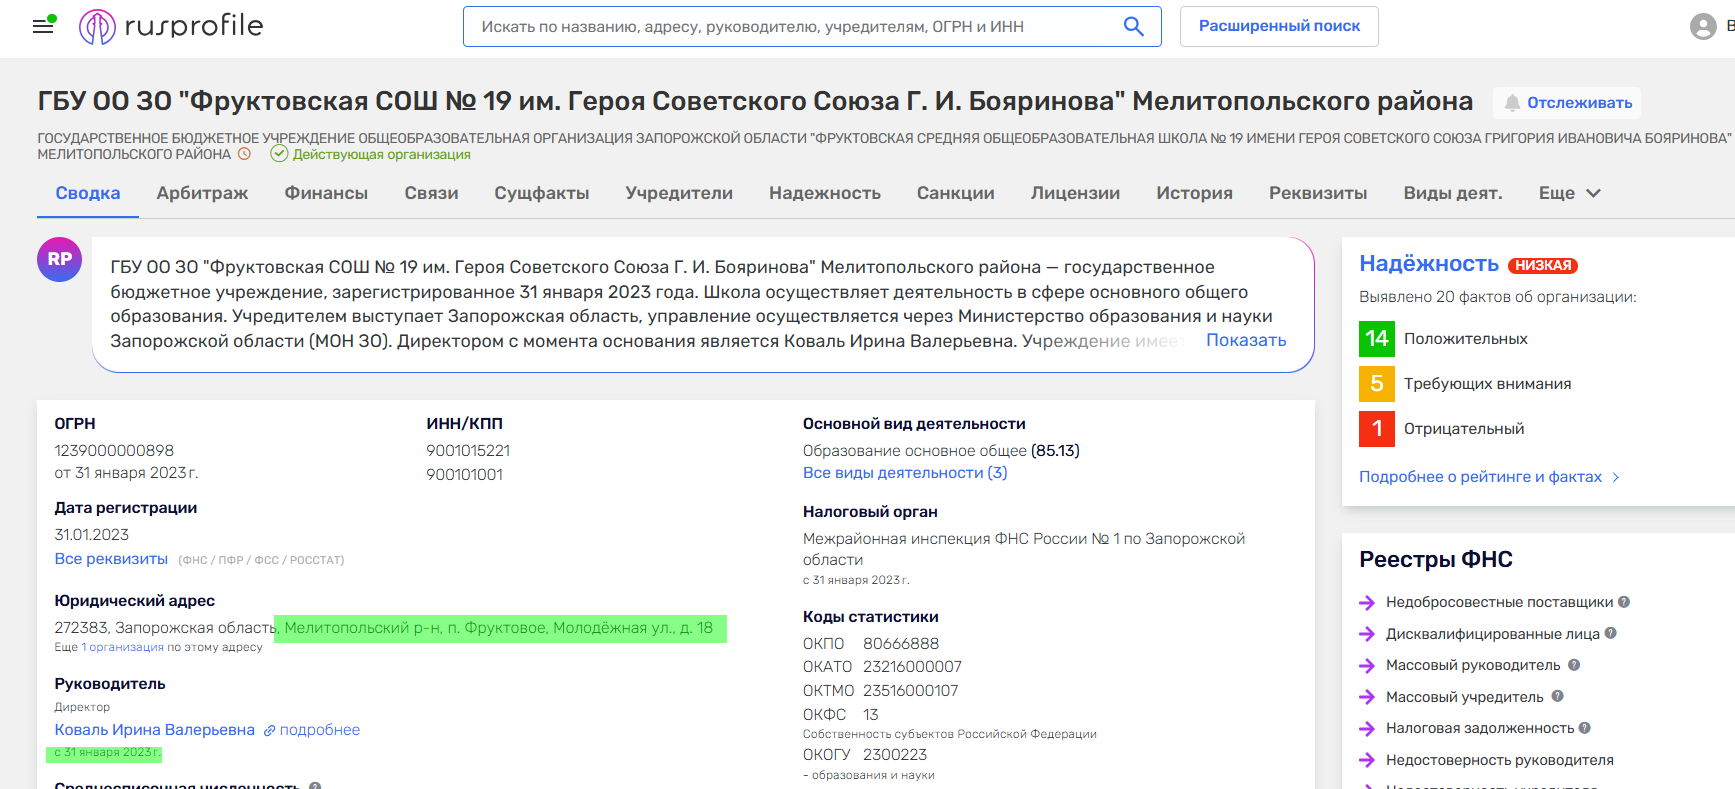Open the user account avatar icon

tap(1702, 27)
